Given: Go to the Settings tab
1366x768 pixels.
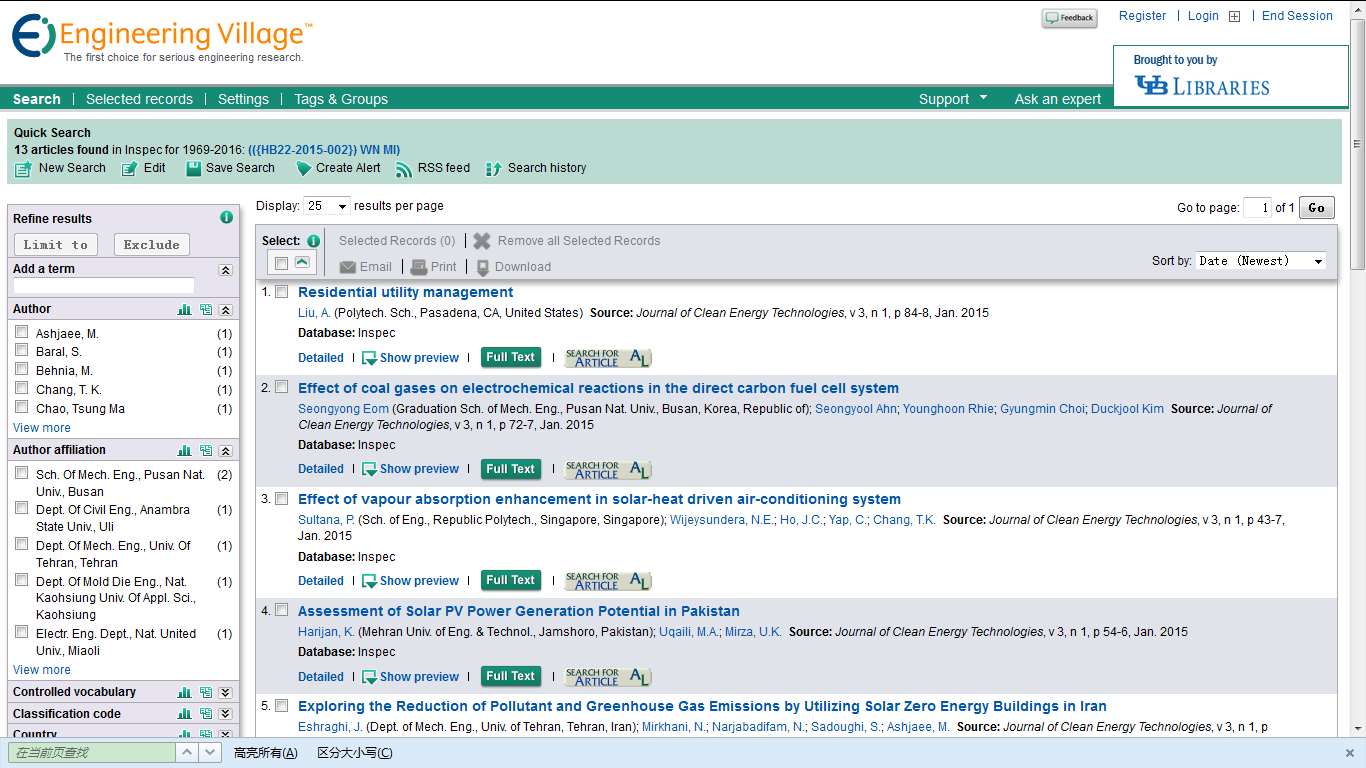Looking at the screenshot, I should point(243,99).
